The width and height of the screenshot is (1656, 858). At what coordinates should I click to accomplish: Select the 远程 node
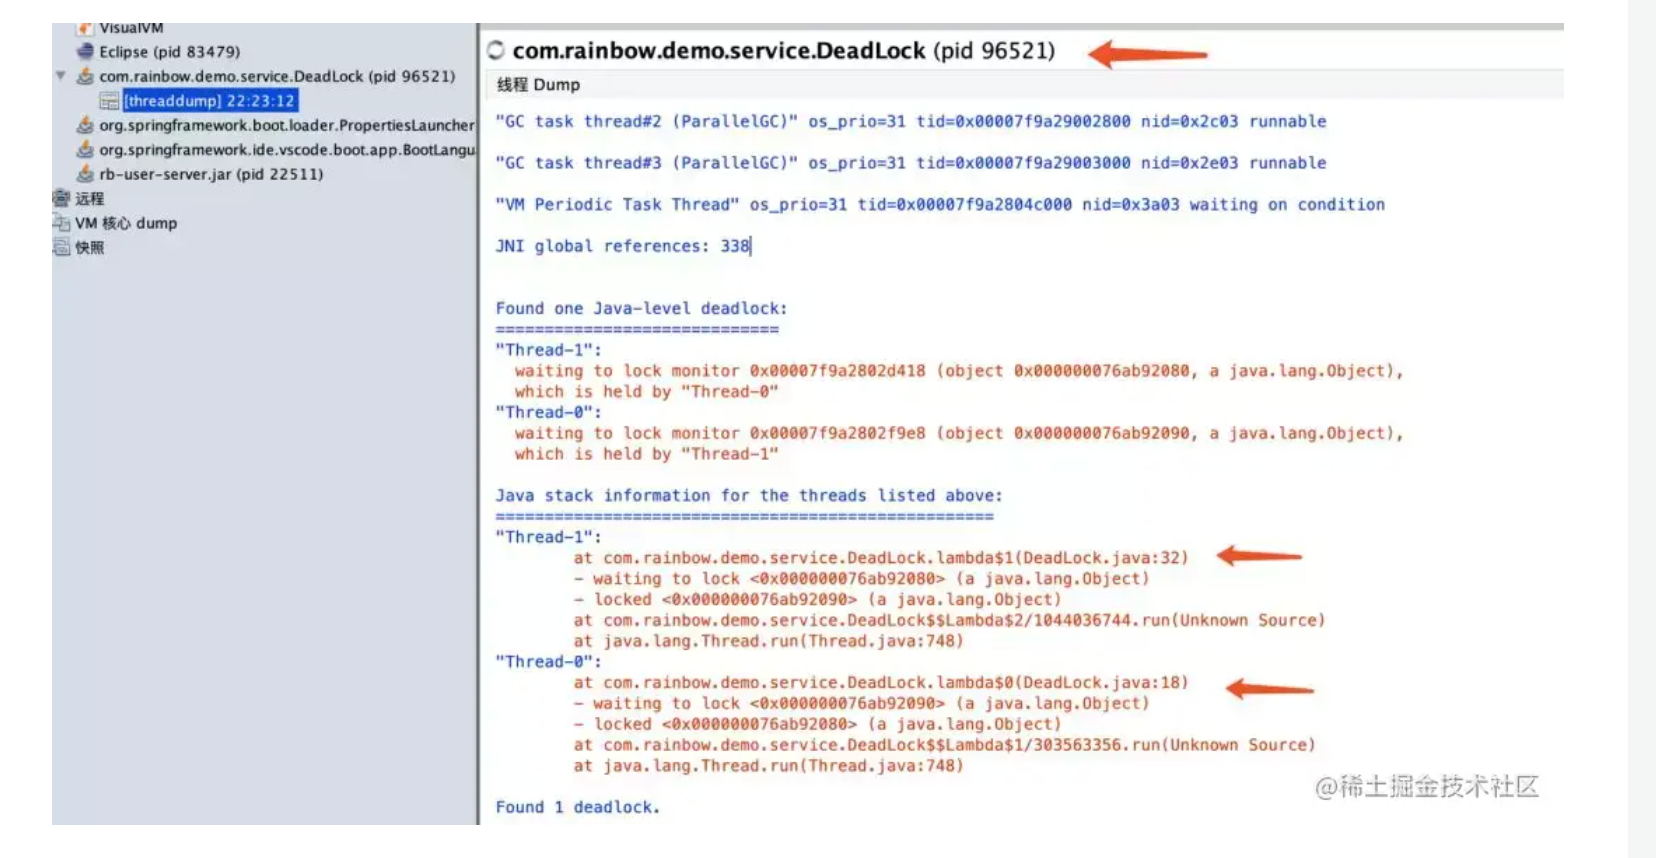(x=89, y=198)
